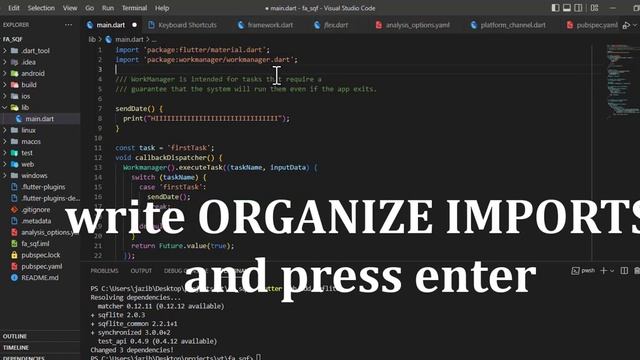Screen dimensions: 640x360
Task: Open Customize Layout icon
Action: 594,8
